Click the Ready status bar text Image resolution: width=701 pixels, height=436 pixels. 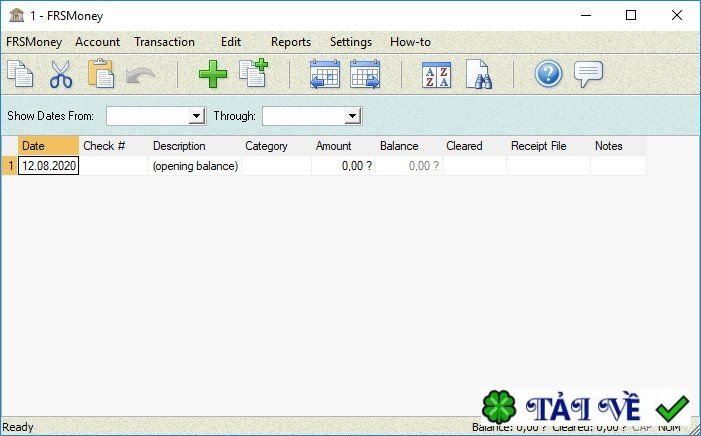click(x=18, y=427)
